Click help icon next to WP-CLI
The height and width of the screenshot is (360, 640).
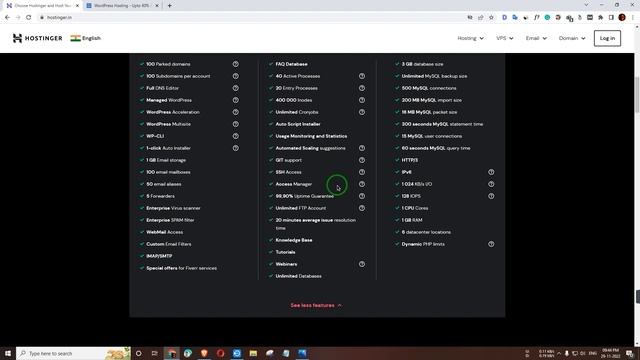(x=236, y=136)
